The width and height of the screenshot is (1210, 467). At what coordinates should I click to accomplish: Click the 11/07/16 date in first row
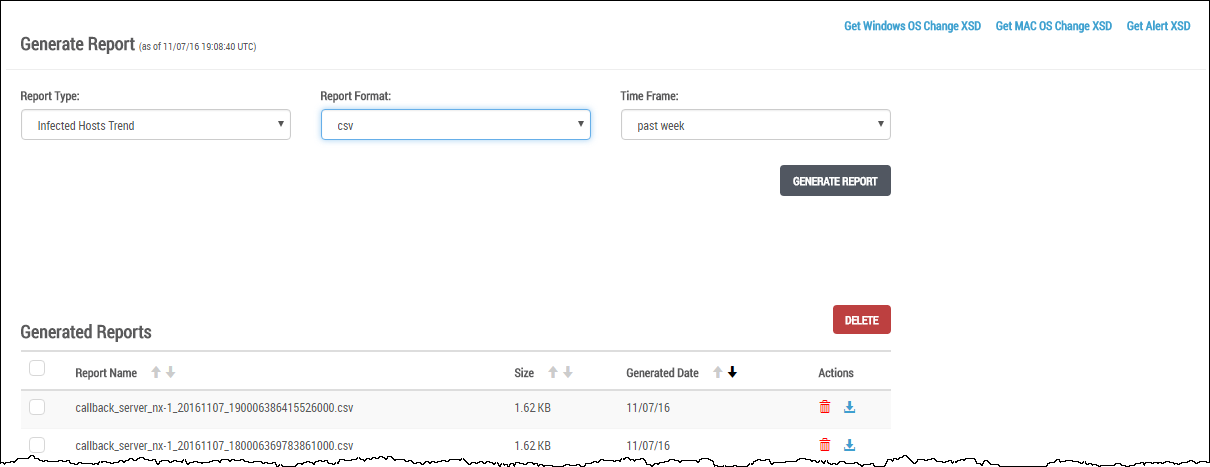click(x=648, y=407)
